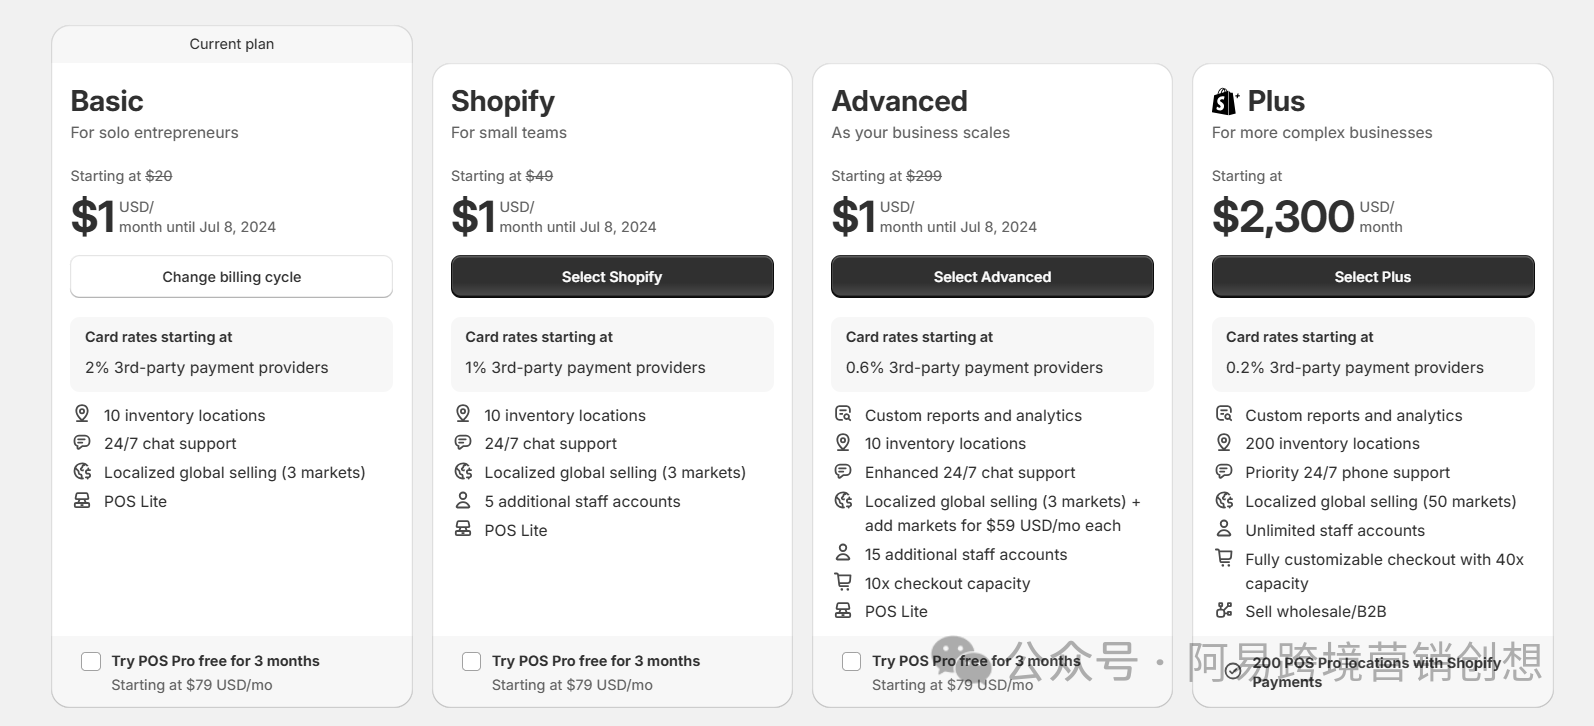Choose the Select Shopify button

coord(612,277)
